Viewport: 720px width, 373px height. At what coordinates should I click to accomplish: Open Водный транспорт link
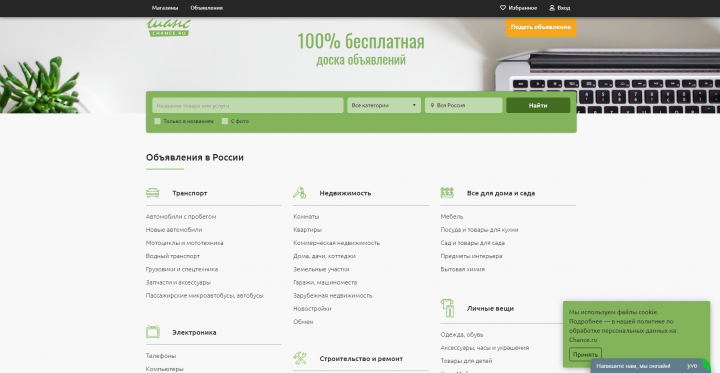(173, 256)
